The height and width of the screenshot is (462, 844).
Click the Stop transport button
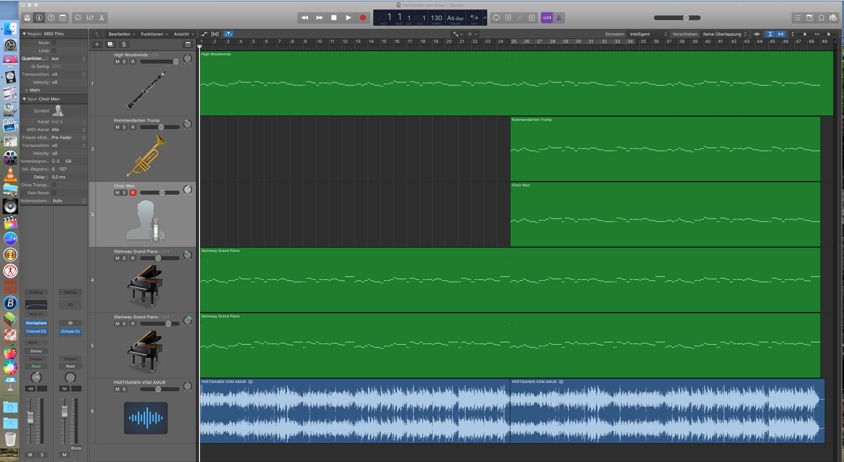coord(334,18)
